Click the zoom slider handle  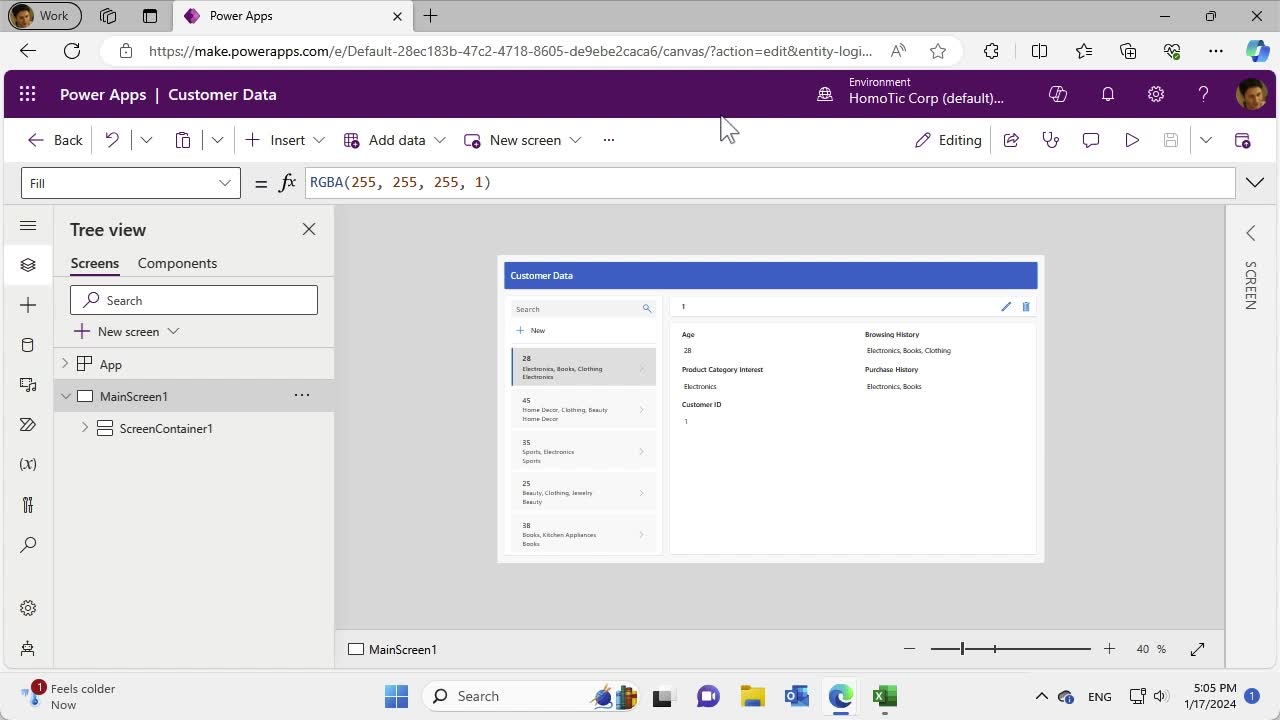[963, 649]
